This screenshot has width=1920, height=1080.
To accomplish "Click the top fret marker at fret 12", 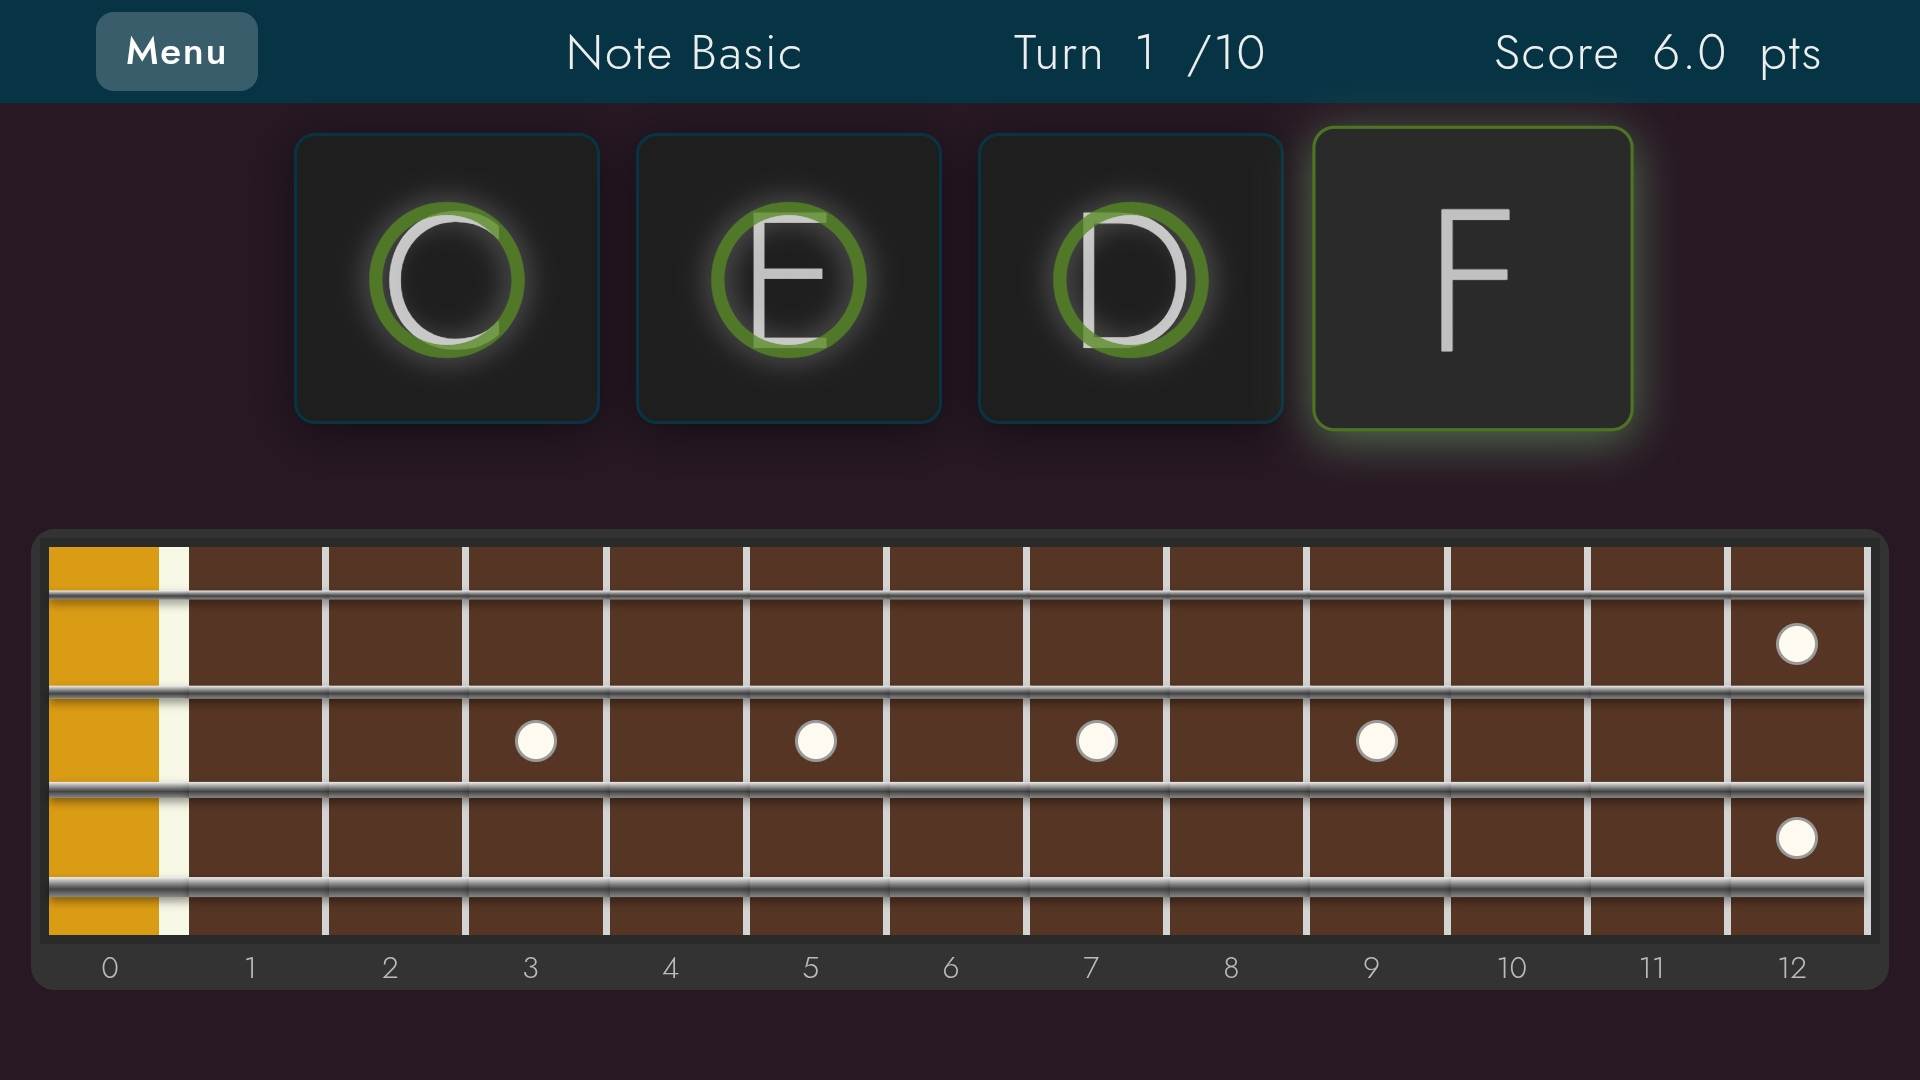I will point(1797,645).
